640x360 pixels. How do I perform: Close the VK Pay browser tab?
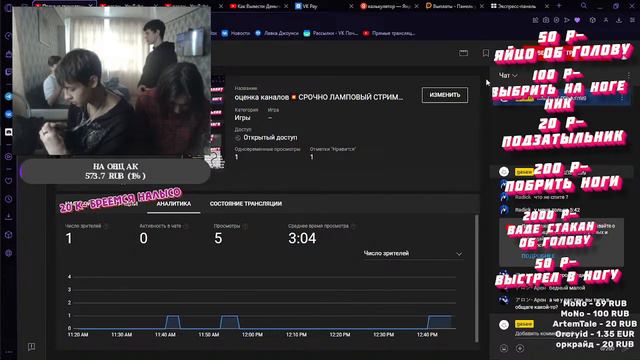tap(351, 6)
